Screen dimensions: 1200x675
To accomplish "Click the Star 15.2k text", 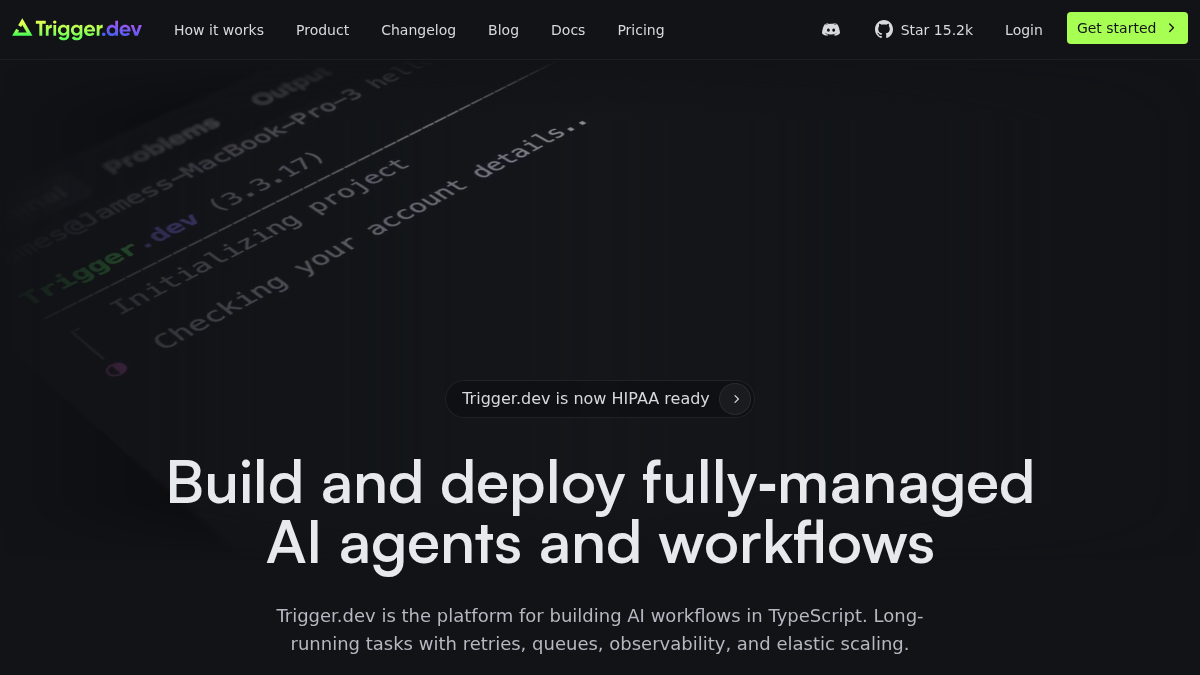I will (x=936, y=30).
